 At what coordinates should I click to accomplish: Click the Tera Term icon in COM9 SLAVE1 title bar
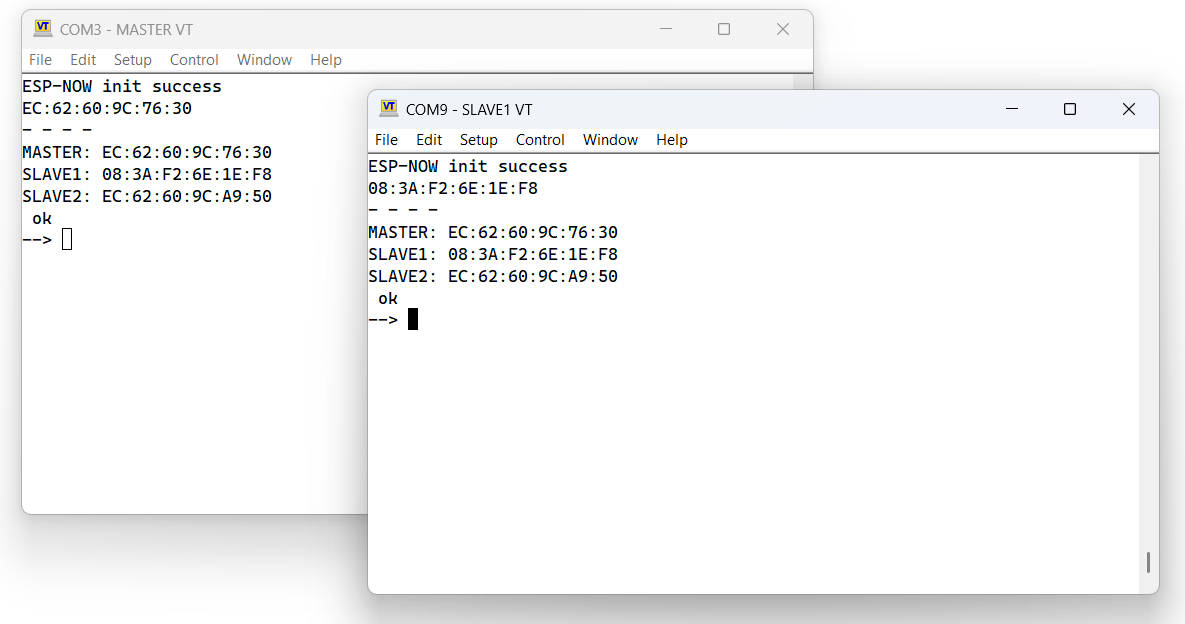pos(388,109)
